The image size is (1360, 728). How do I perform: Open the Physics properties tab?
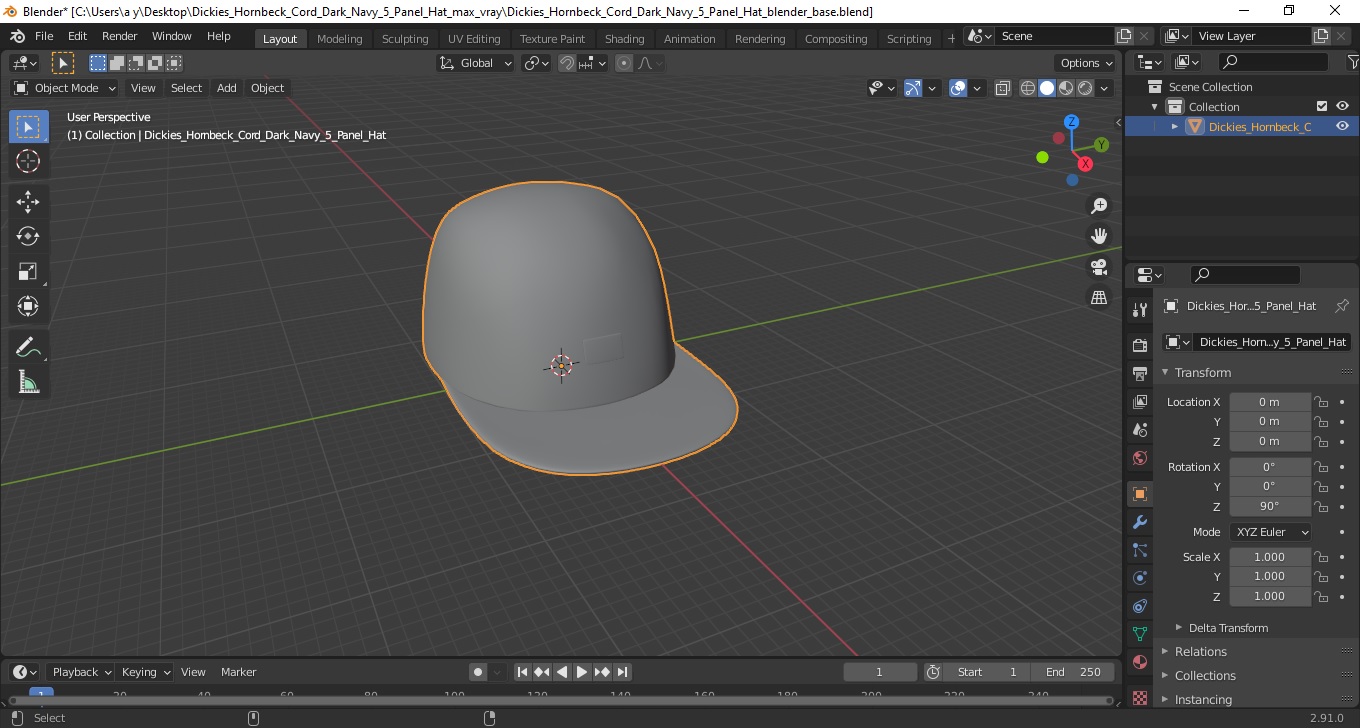click(1139, 578)
